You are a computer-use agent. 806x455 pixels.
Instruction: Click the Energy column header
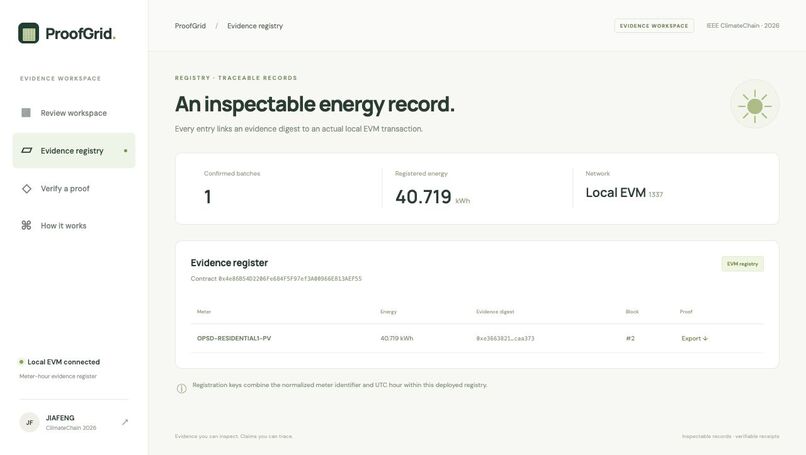(x=389, y=312)
